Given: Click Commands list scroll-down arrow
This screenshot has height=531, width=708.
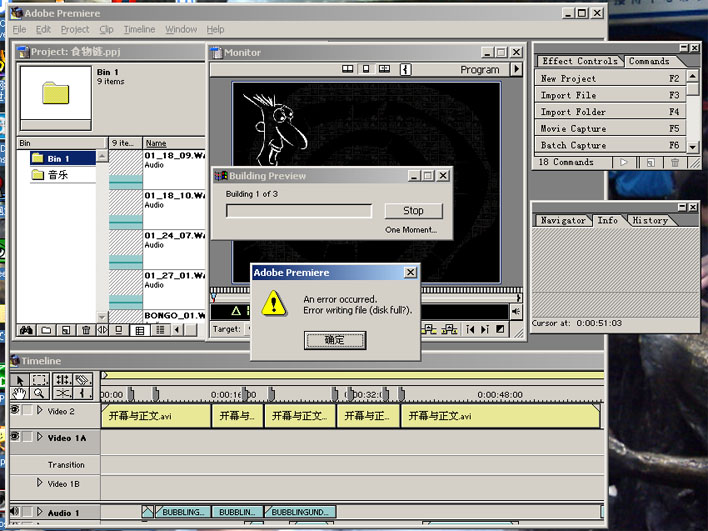Looking at the screenshot, I should (693, 147).
